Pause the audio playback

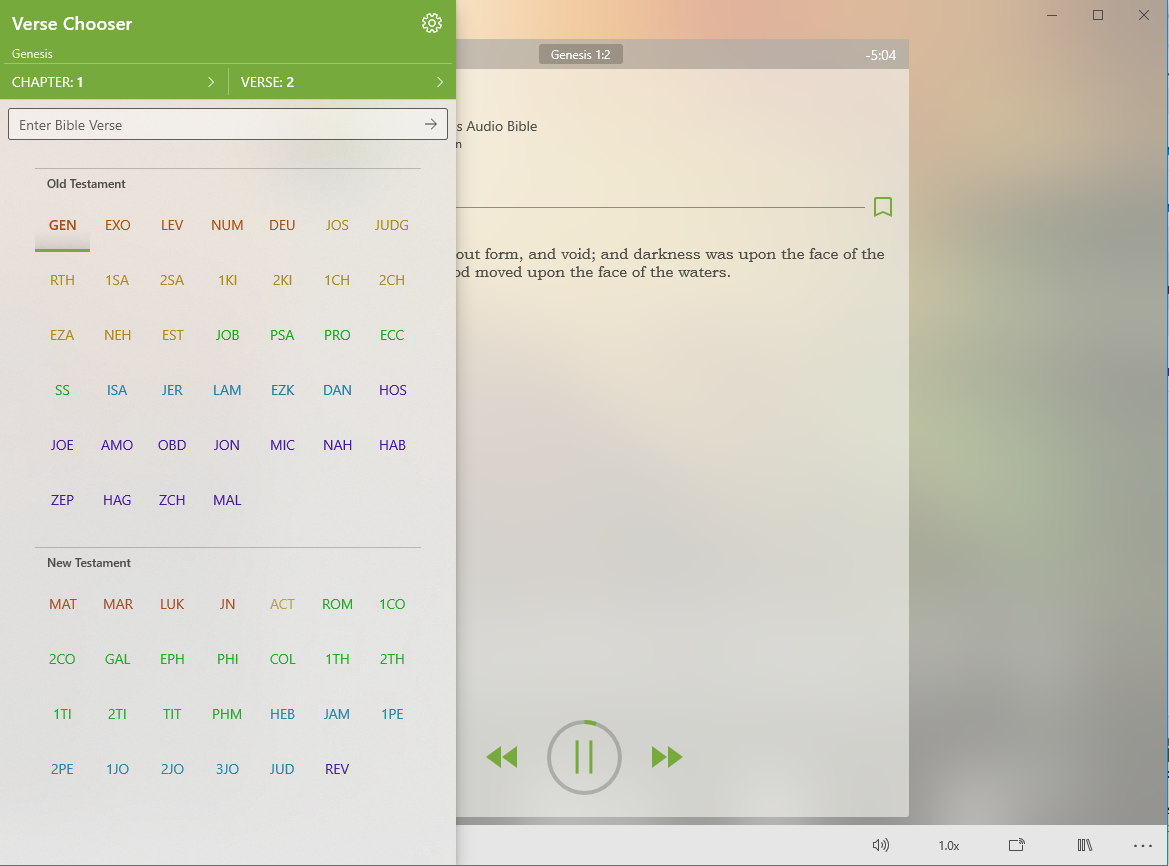tap(584, 757)
